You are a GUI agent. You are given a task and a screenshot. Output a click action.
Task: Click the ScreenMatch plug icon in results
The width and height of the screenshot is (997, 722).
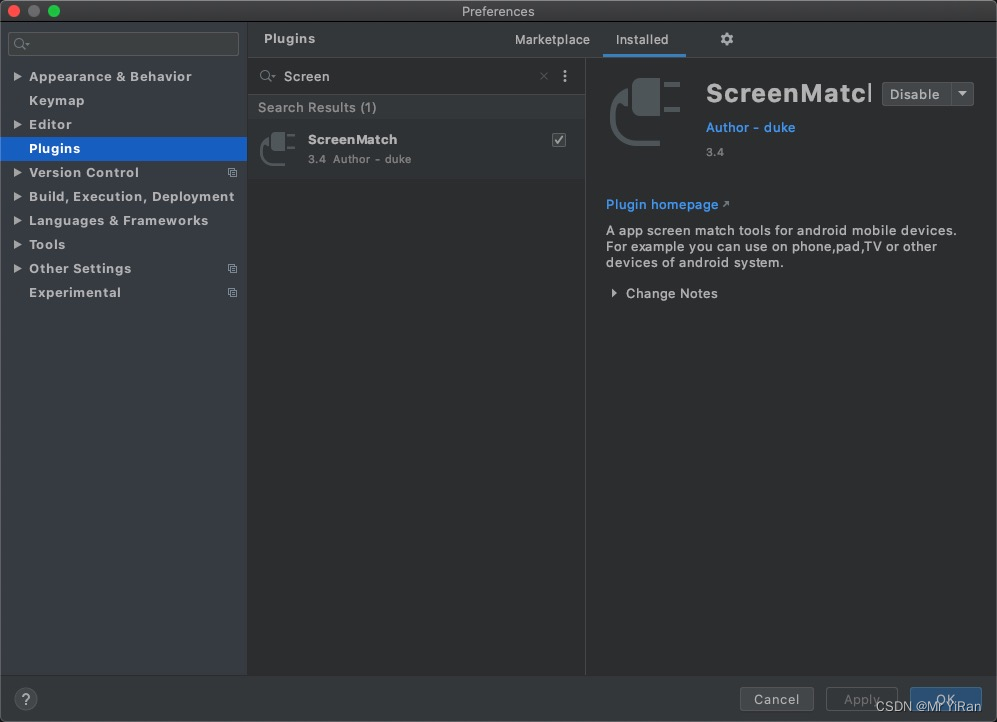278,149
